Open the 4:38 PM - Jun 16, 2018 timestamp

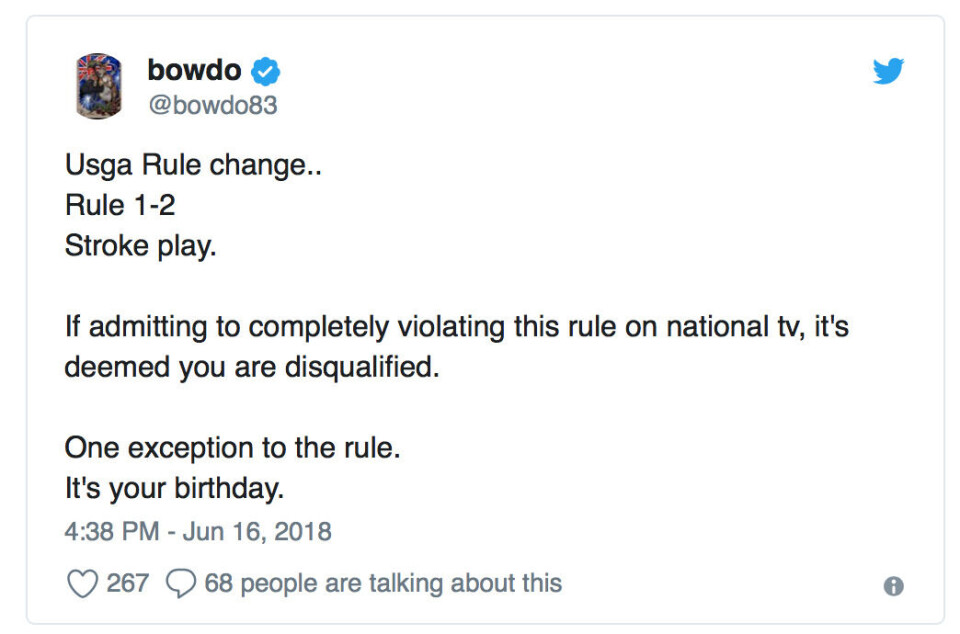point(198,531)
